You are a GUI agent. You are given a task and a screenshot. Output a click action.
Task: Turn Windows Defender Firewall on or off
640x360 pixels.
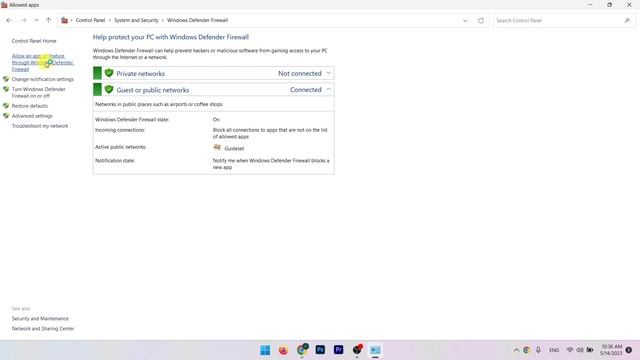tap(38, 92)
